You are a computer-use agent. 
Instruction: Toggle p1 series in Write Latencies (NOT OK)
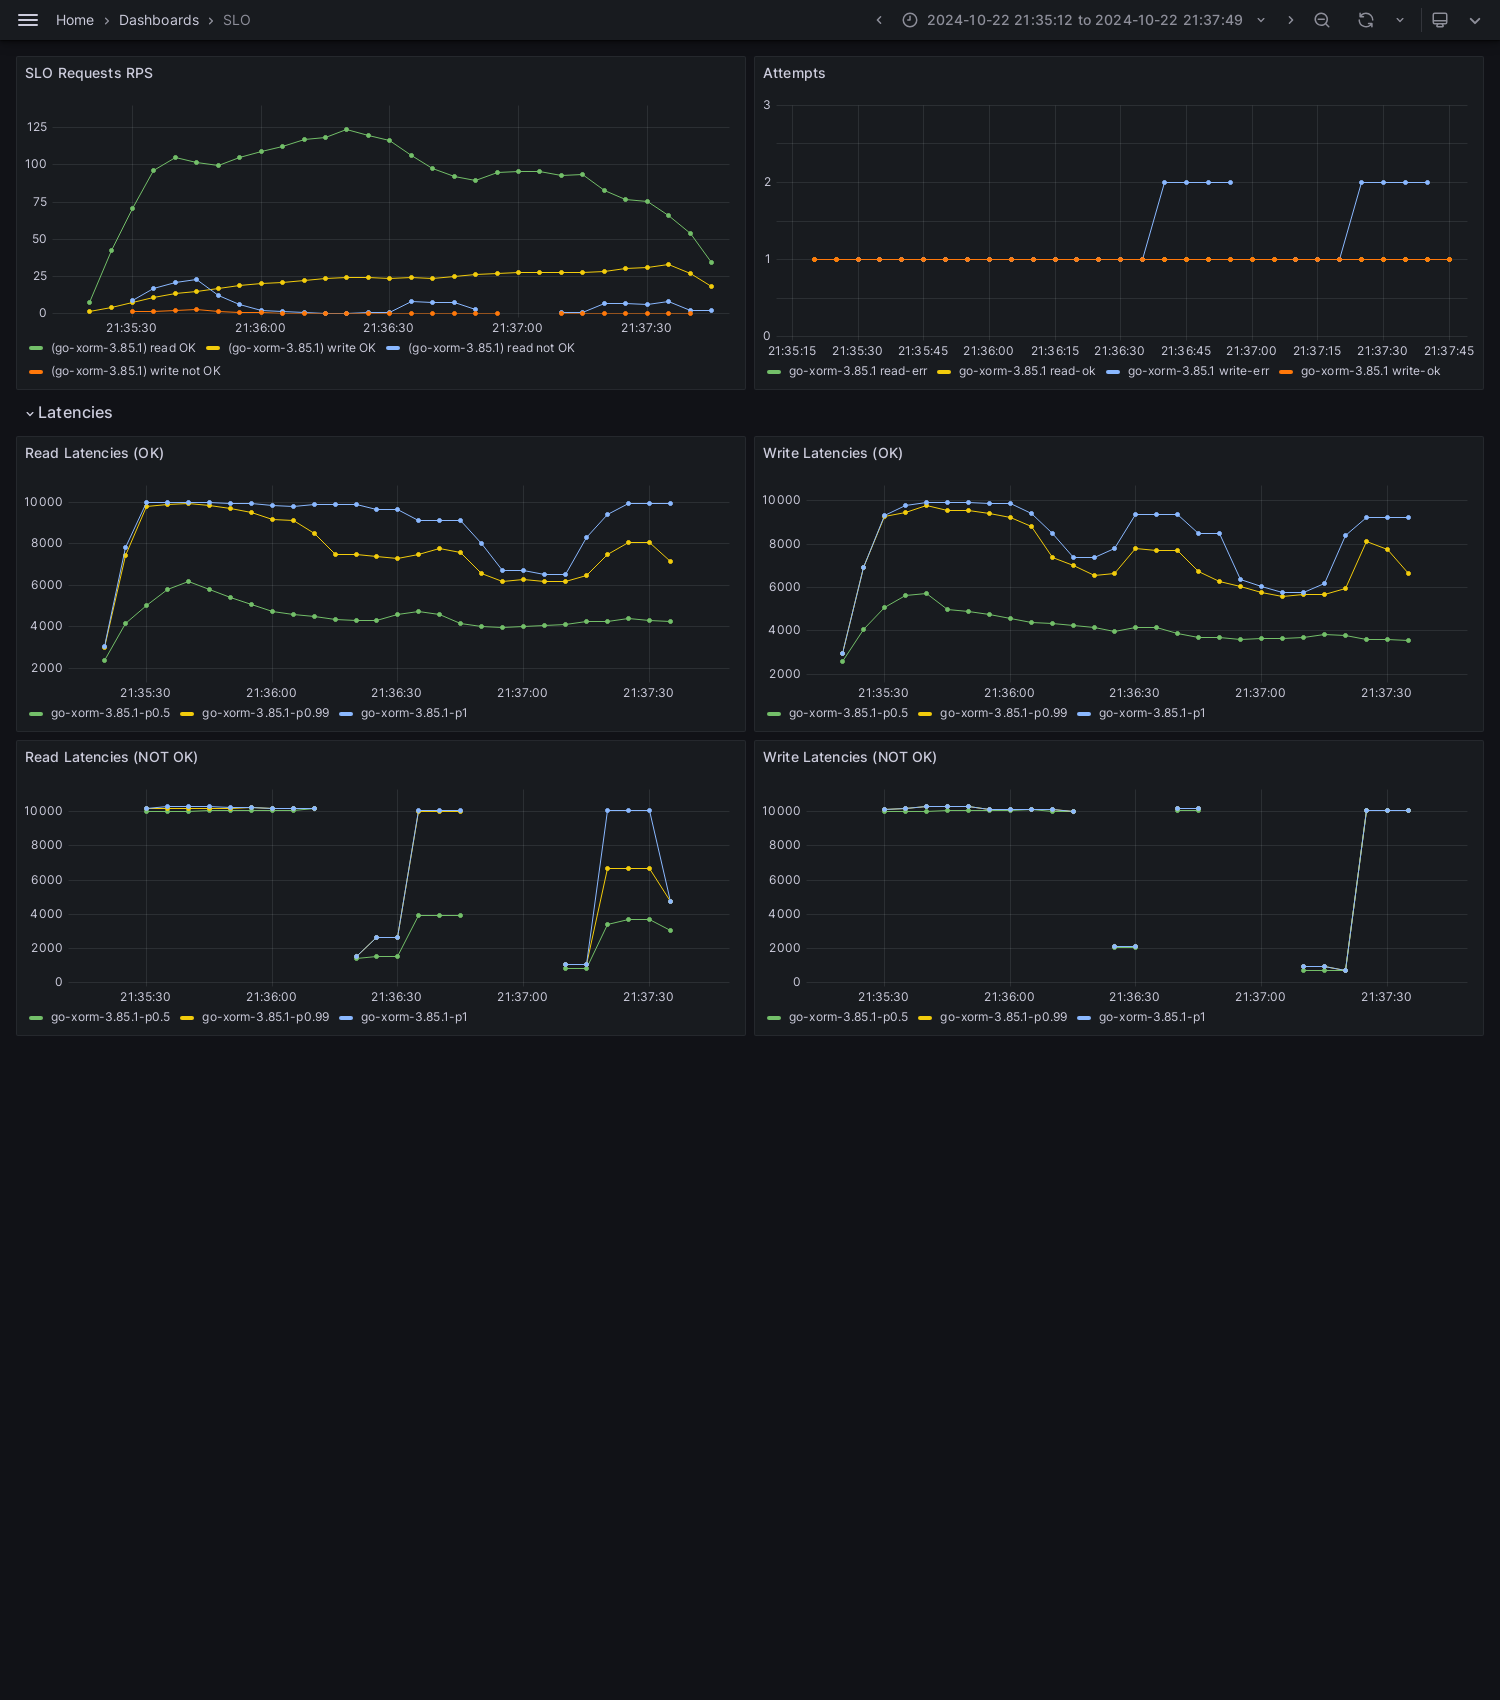(x=1152, y=1017)
